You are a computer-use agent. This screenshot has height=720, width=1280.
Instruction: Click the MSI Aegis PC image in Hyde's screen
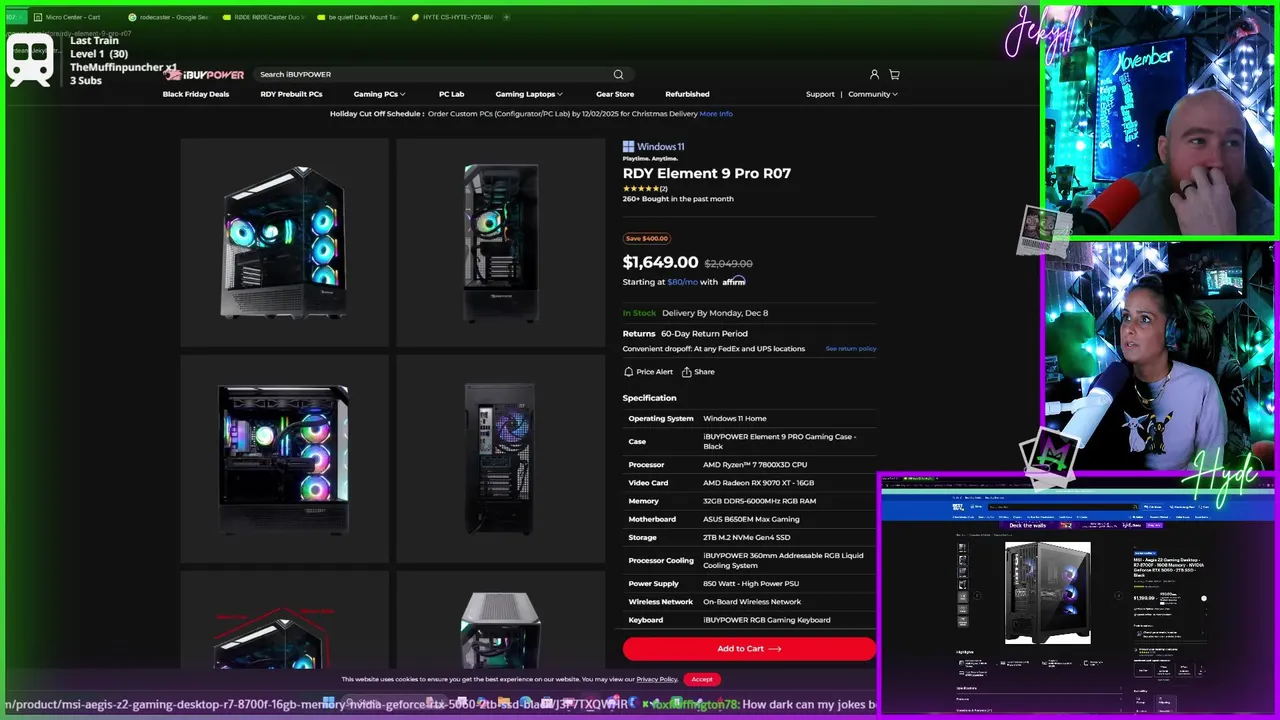click(1047, 593)
